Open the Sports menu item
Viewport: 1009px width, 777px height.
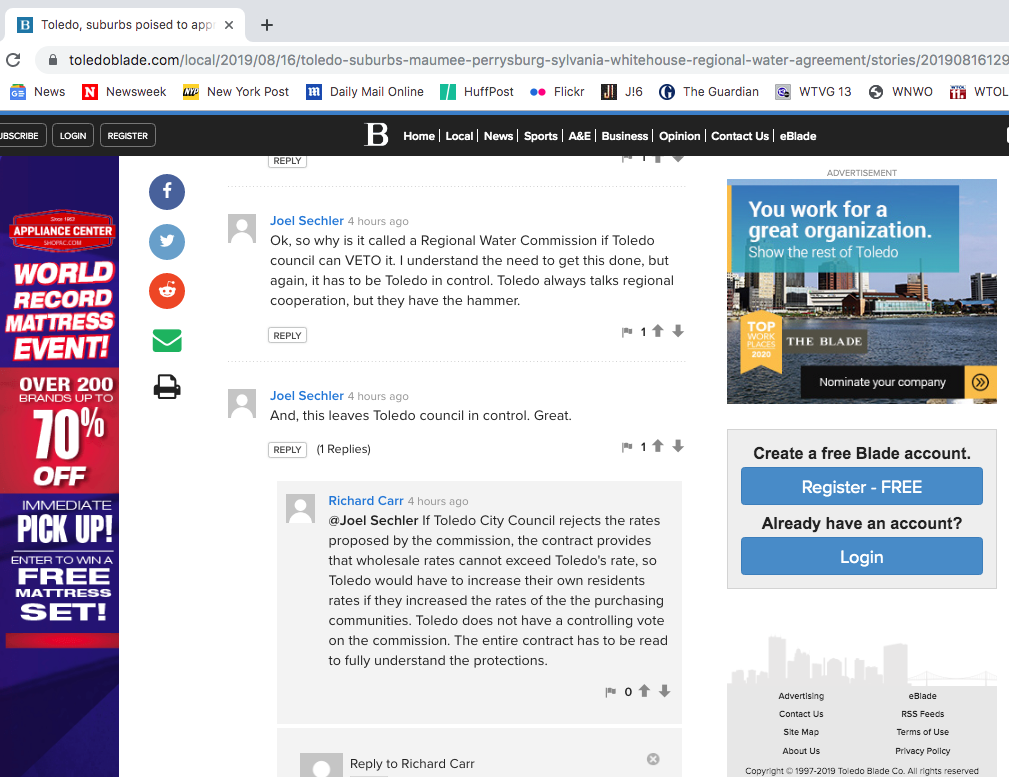point(540,136)
